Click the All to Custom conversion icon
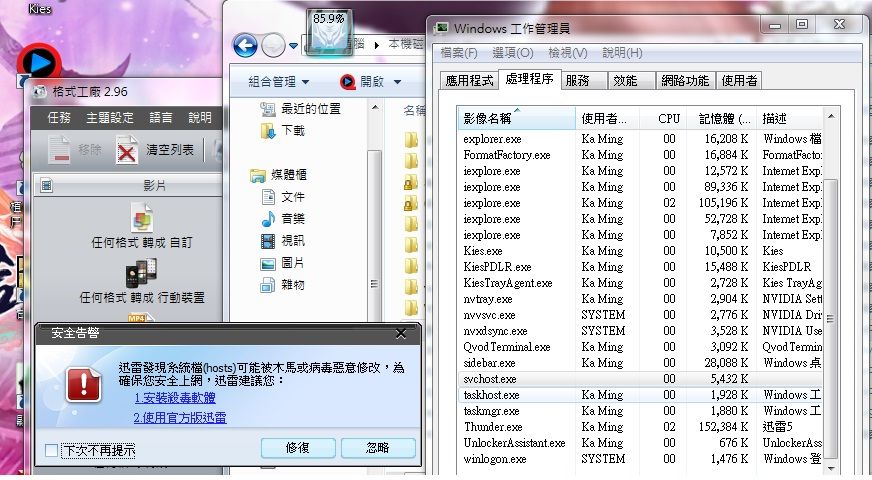Viewport: 872px width, 480px height. [x=142, y=217]
